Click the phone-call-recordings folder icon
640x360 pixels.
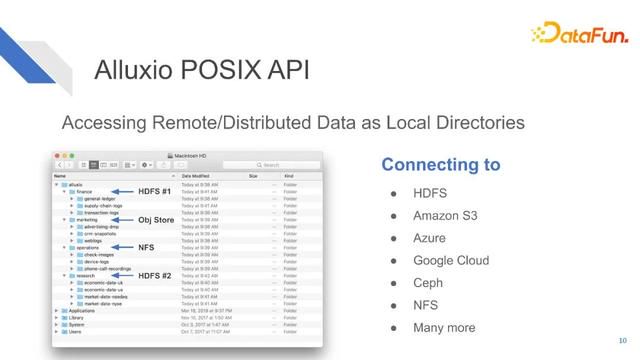point(80,269)
